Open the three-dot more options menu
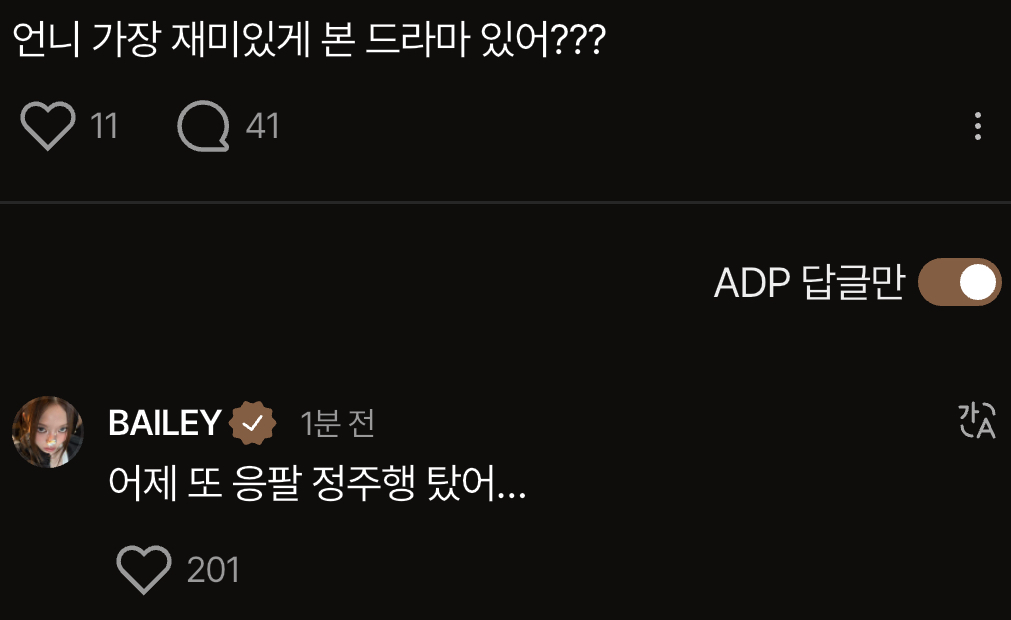This screenshot has width=1011, height=620. [x=978, y=126]
